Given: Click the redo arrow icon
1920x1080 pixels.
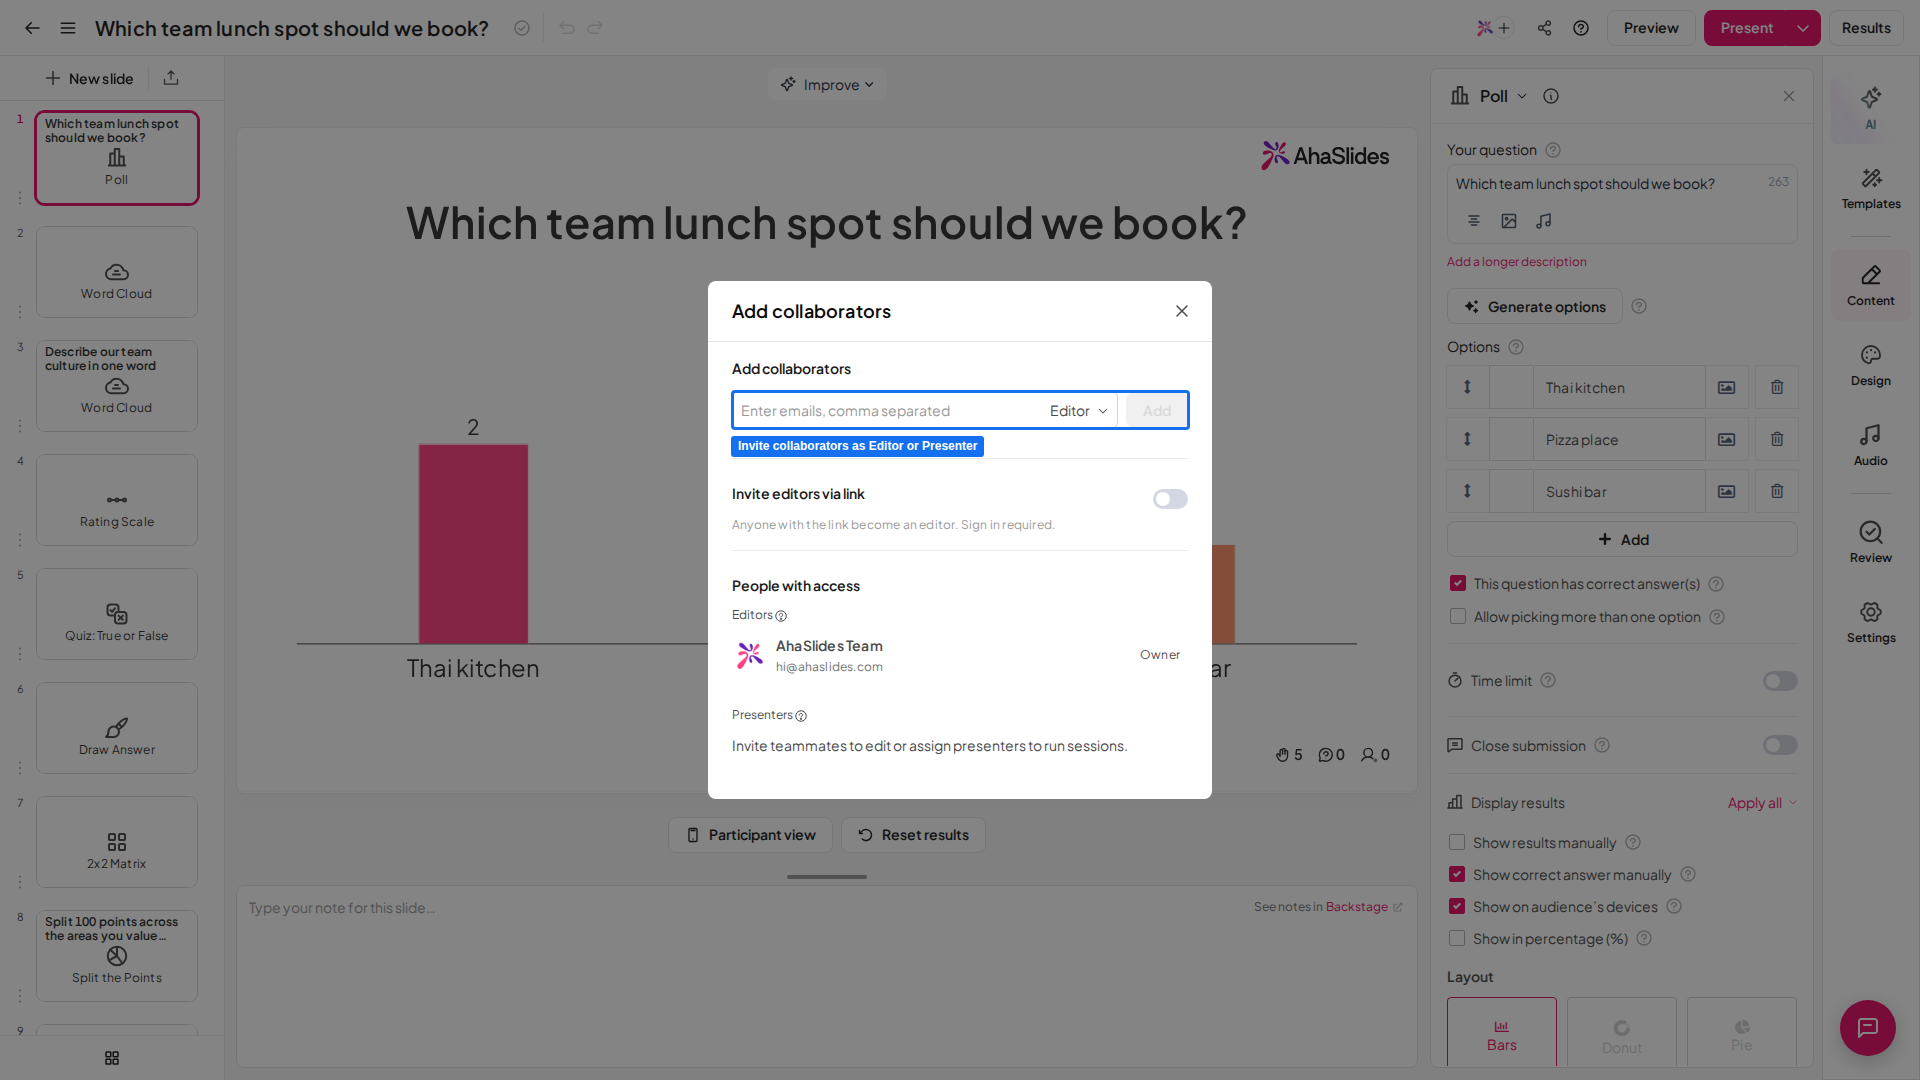Looking at the screenshot, I should pos(595,28).
